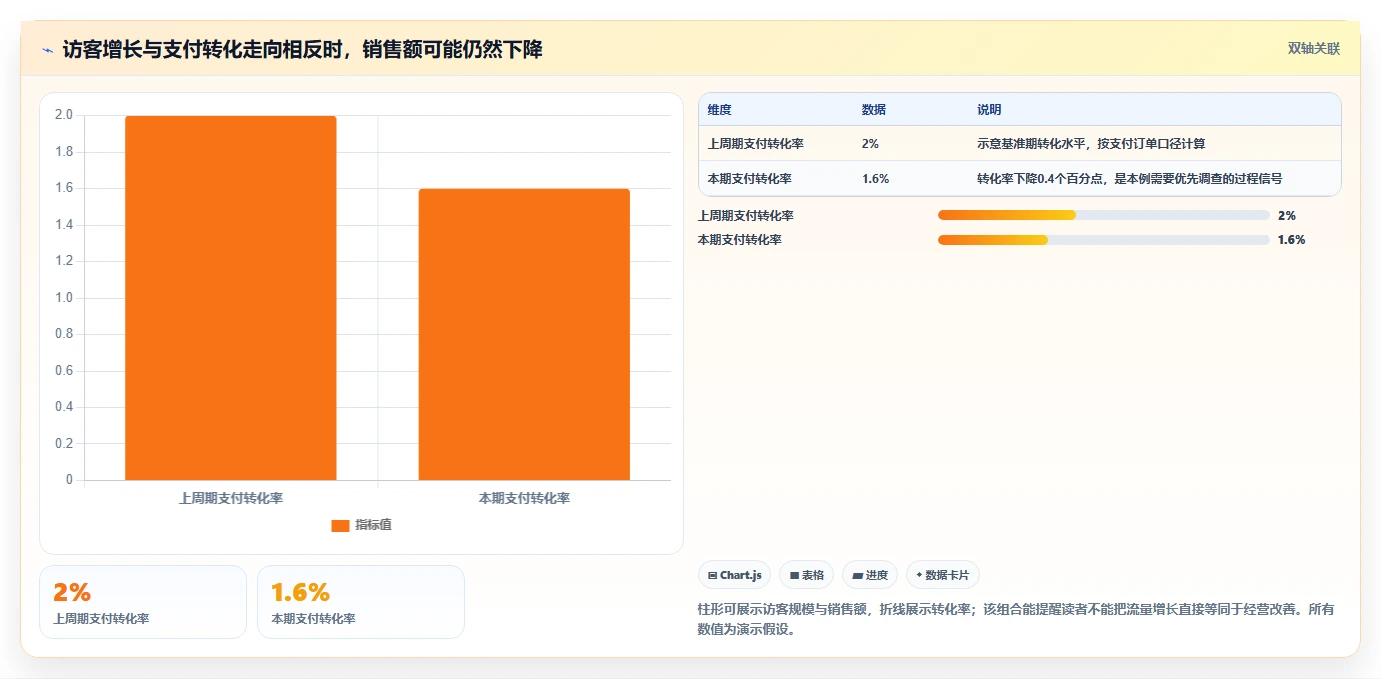The height and width of the screenshot is (679, 1381).
Task: Click the 数据卡片 tag
Action: point(943,575)
